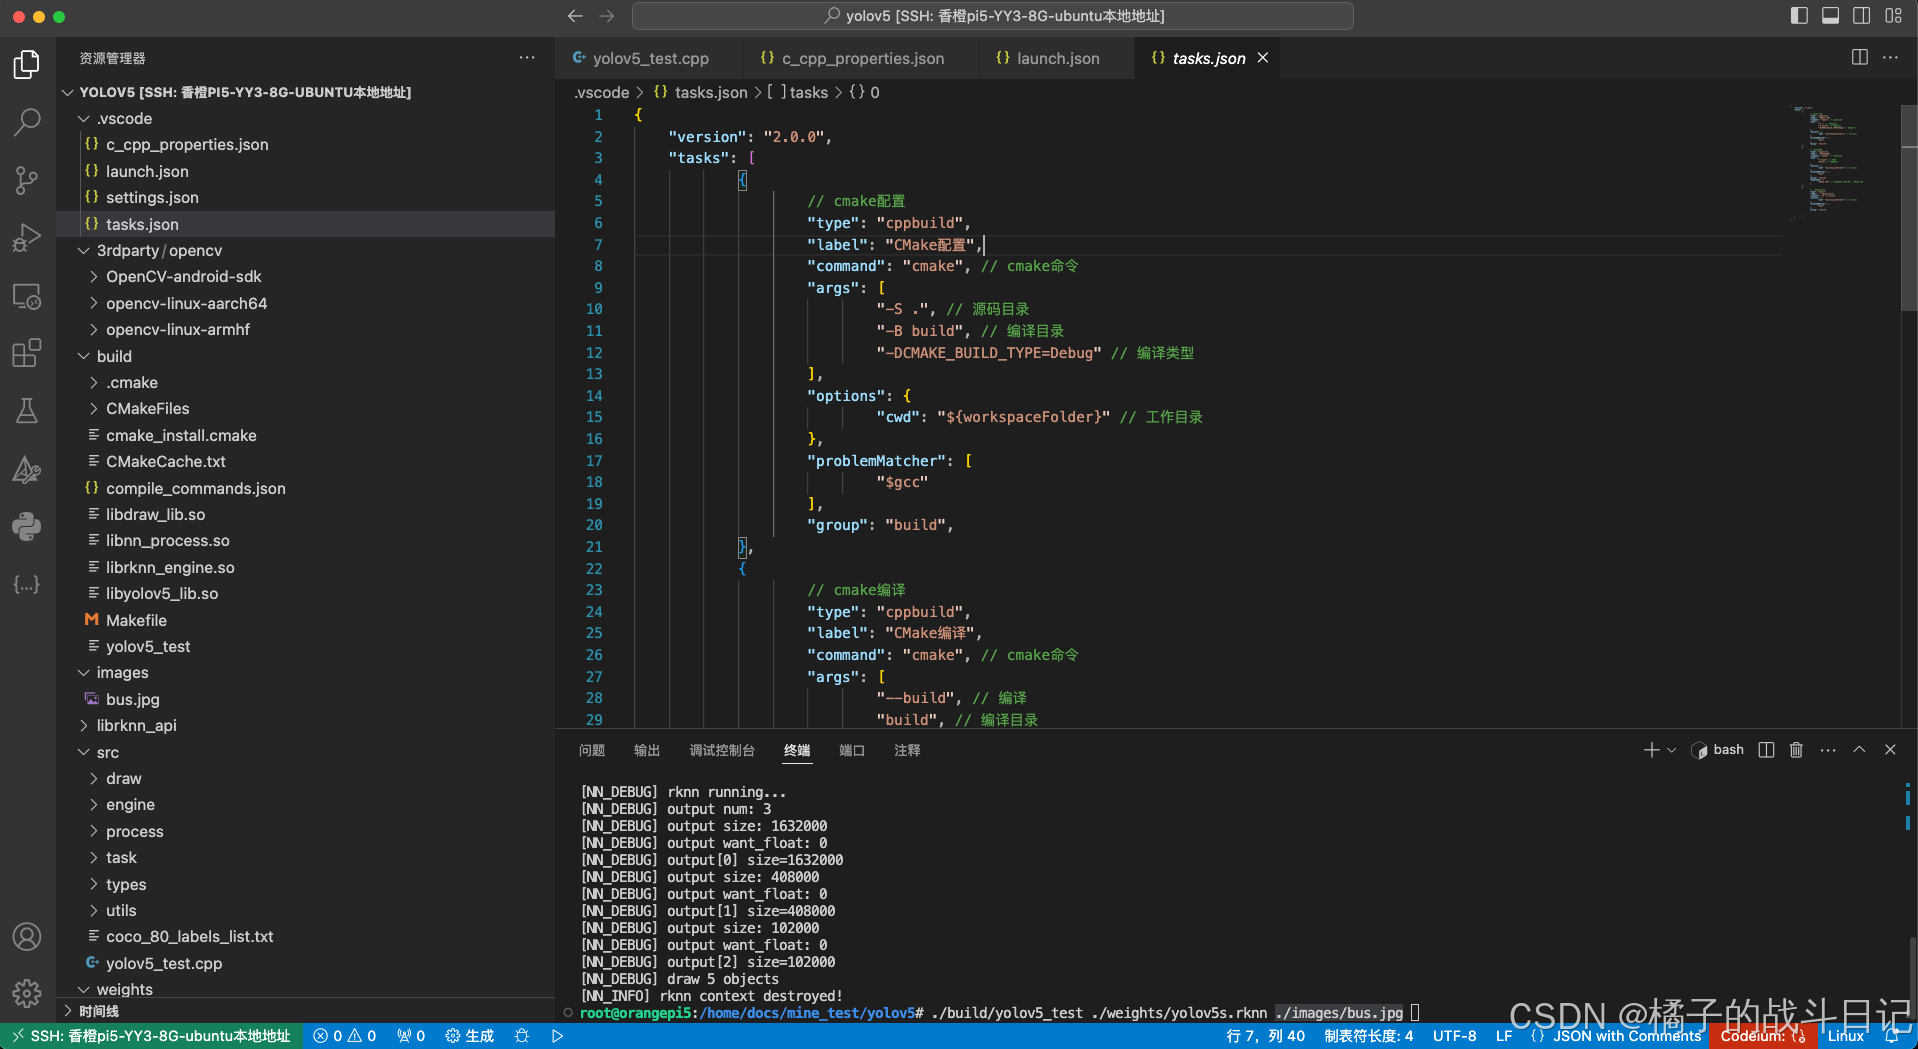Close the terminal panel
Image resolution: width=1918 pixels, height=1049 pixels.
(x=1890, y=750)
